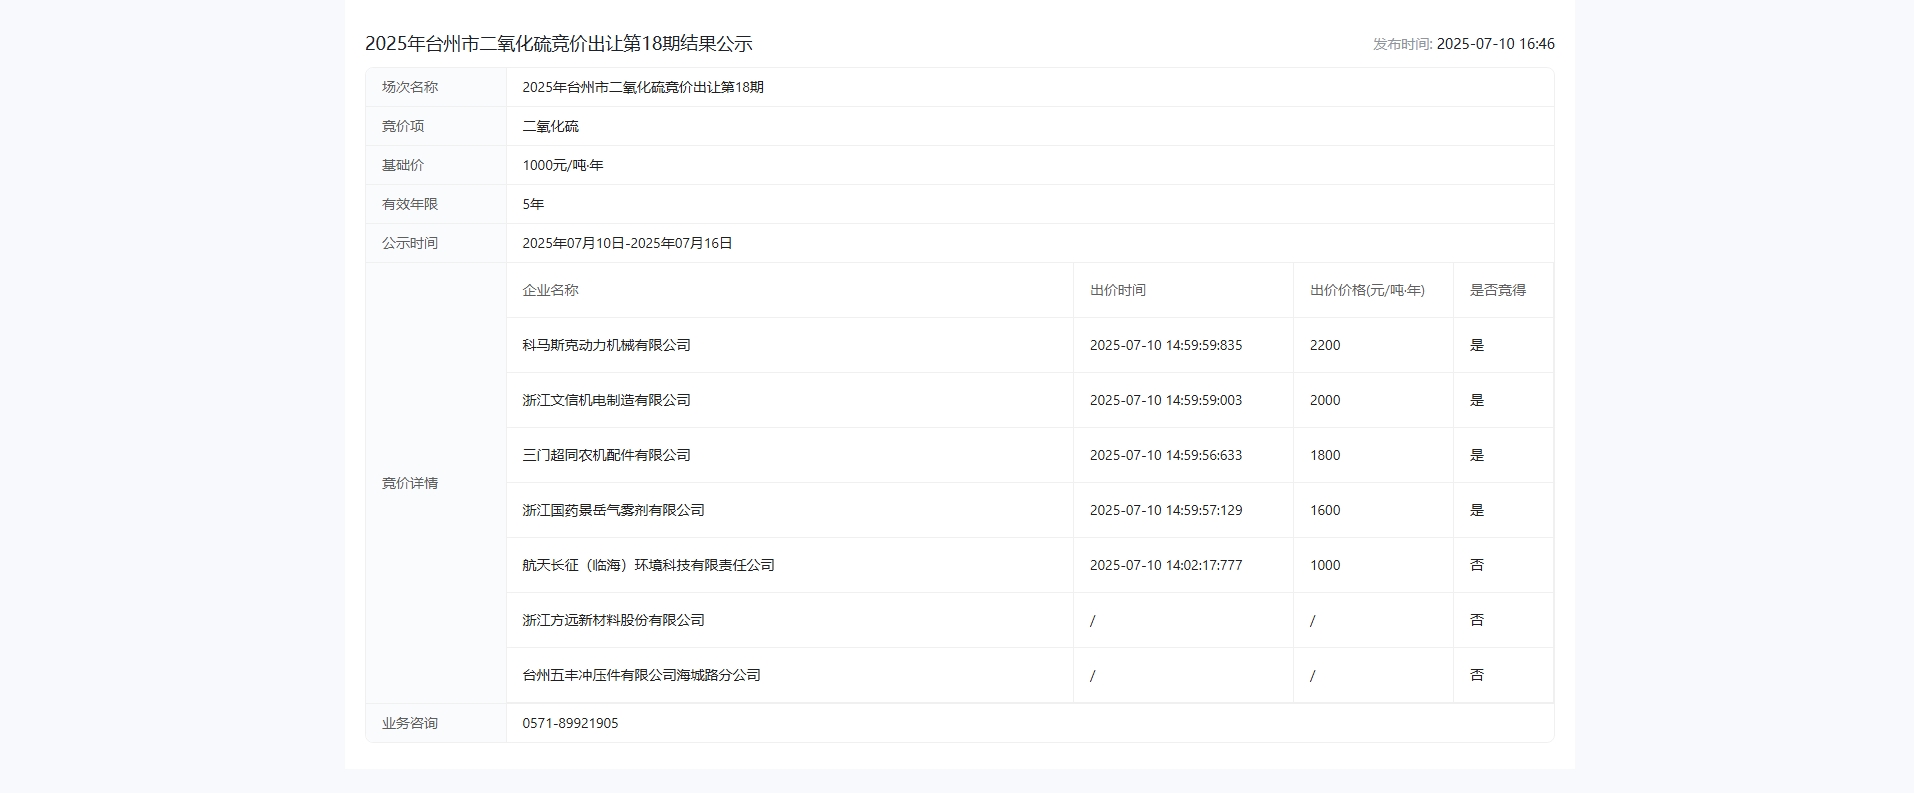Select company 三门超同农机配件有限公司
This screenshot has width=1914, height=793.
click(x=606, y=455)
